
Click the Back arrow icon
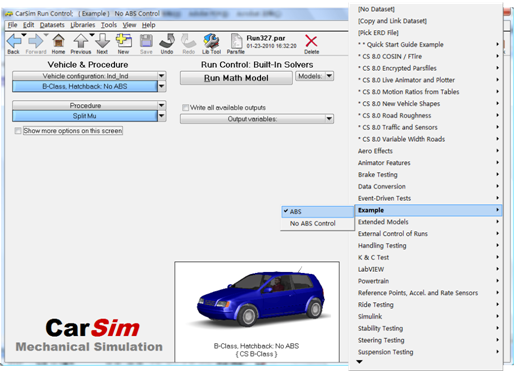(x=14, y=41)
